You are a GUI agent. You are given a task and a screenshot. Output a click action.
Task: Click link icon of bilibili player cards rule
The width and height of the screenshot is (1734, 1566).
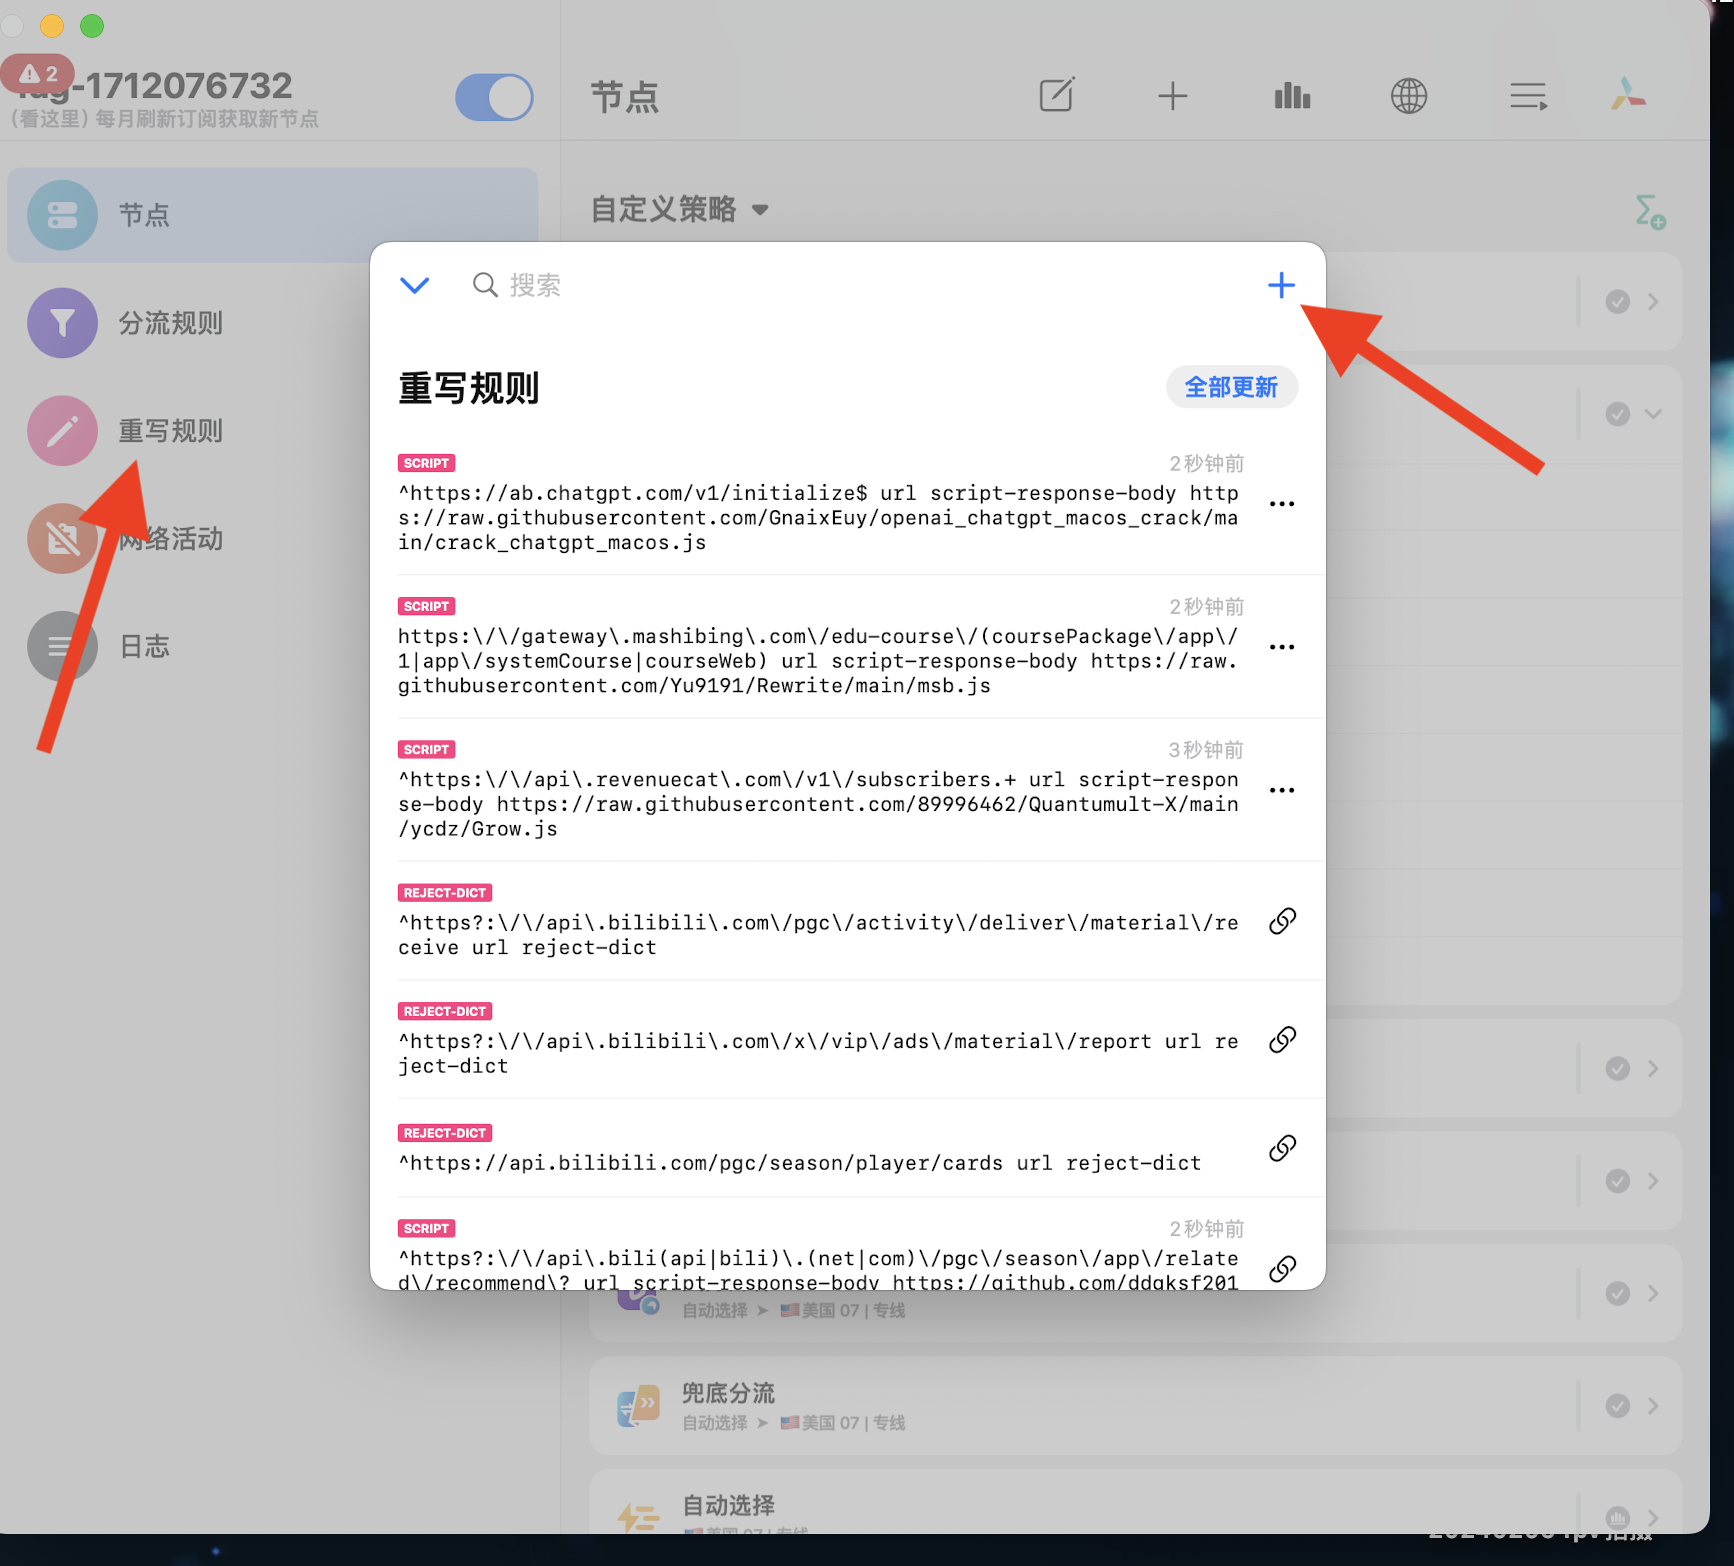pos(1282,1148)
